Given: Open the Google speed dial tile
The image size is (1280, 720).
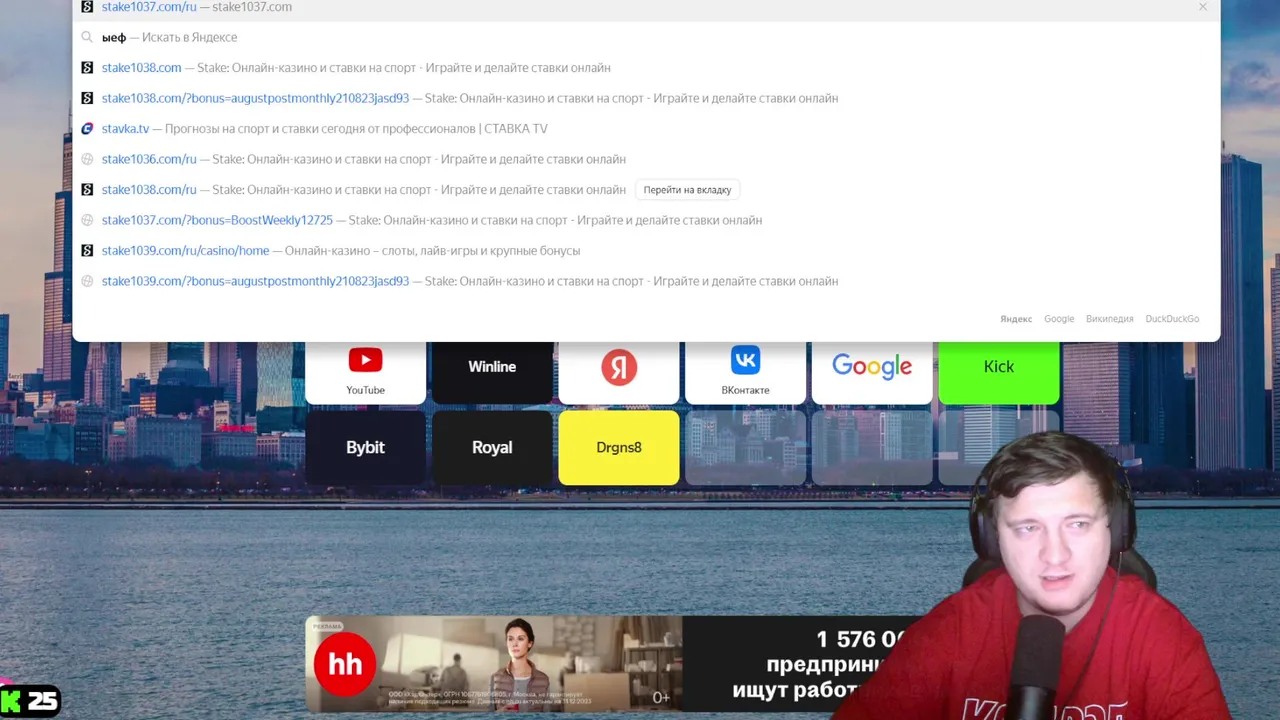Looking at the screenshot, I should click(872, 372).
